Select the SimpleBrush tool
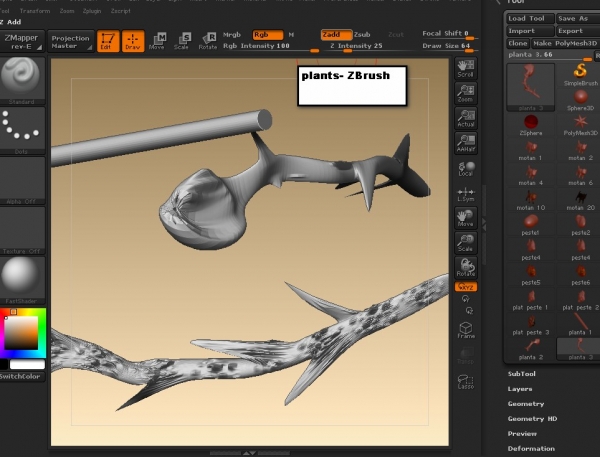Screen dimensions: 600x457 click(x=580, y=75)
